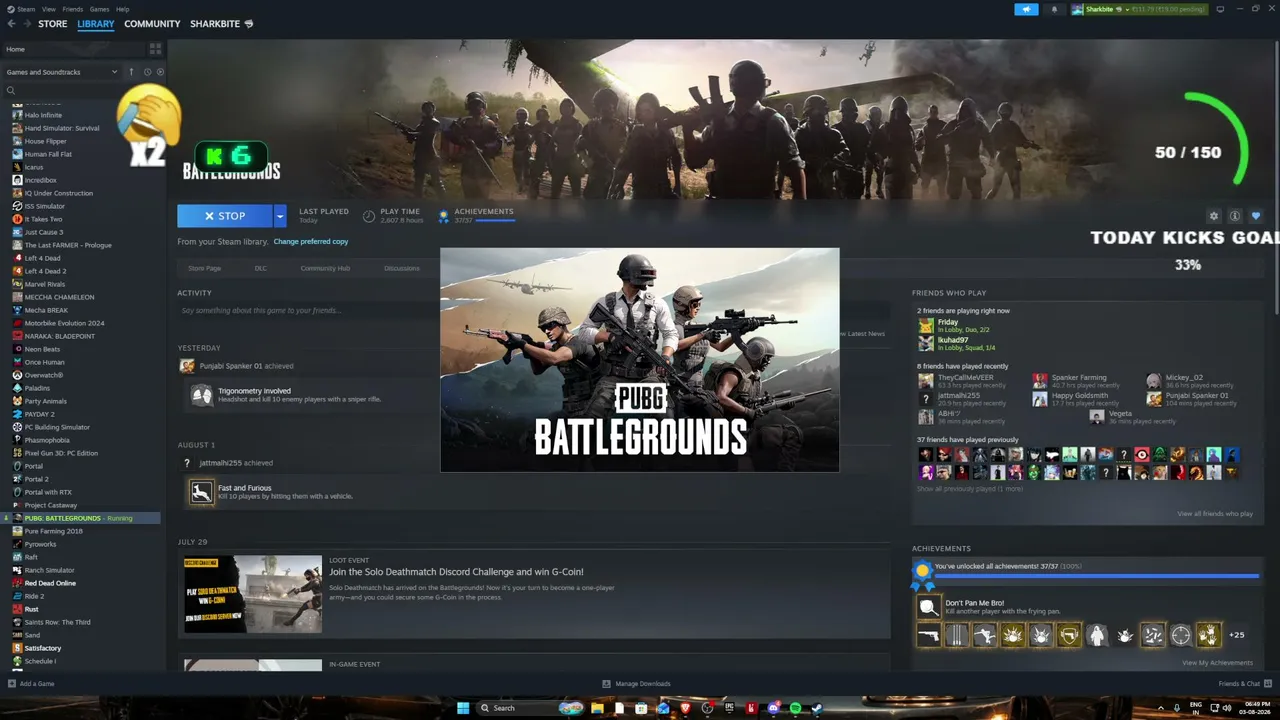Viewport: 1280px width, 720px height.
Task: Click the Don't Pan Me Bro achievement icon
Action: tap(929, 606)
